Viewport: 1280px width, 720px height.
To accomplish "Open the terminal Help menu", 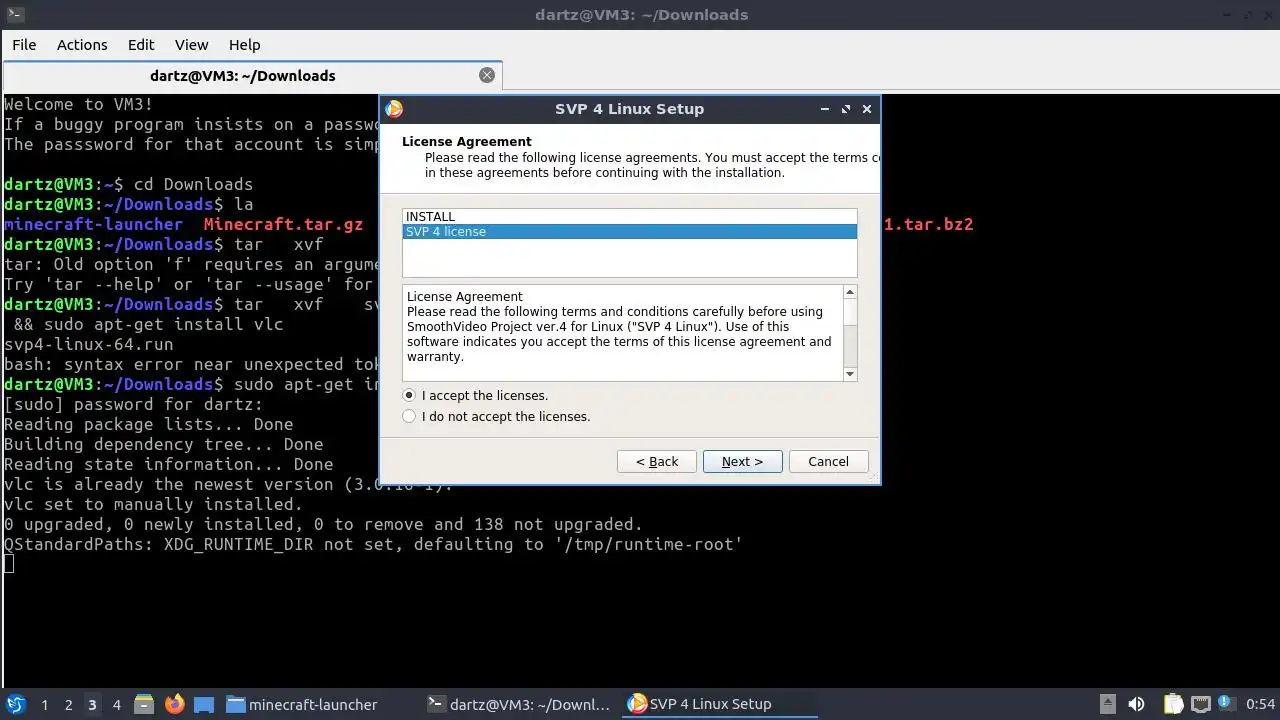I will tap(244, 45).
